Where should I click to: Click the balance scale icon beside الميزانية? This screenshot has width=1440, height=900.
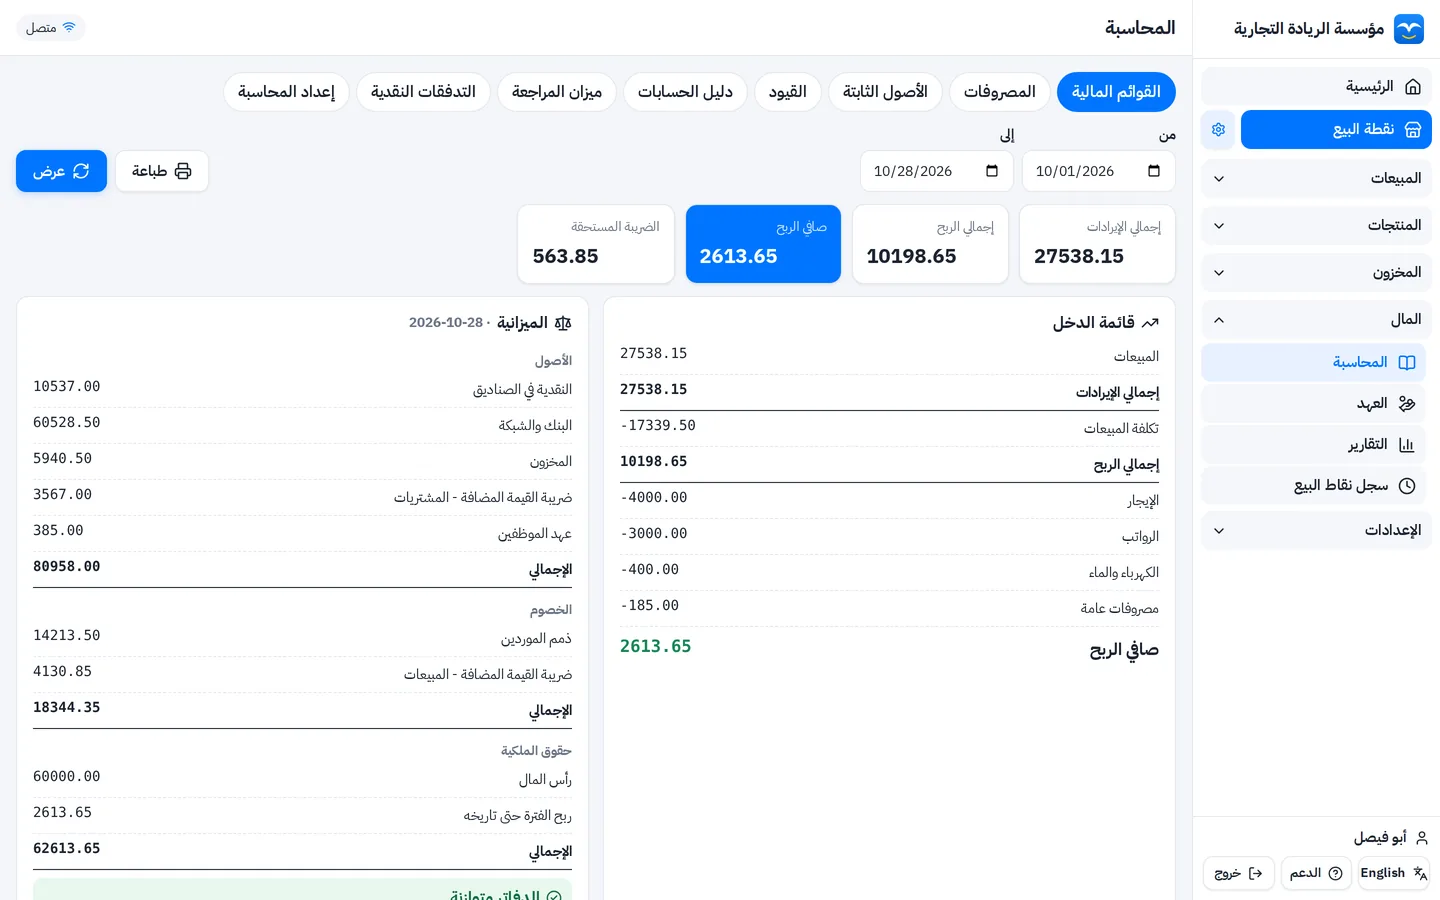(x=563, y=323)
